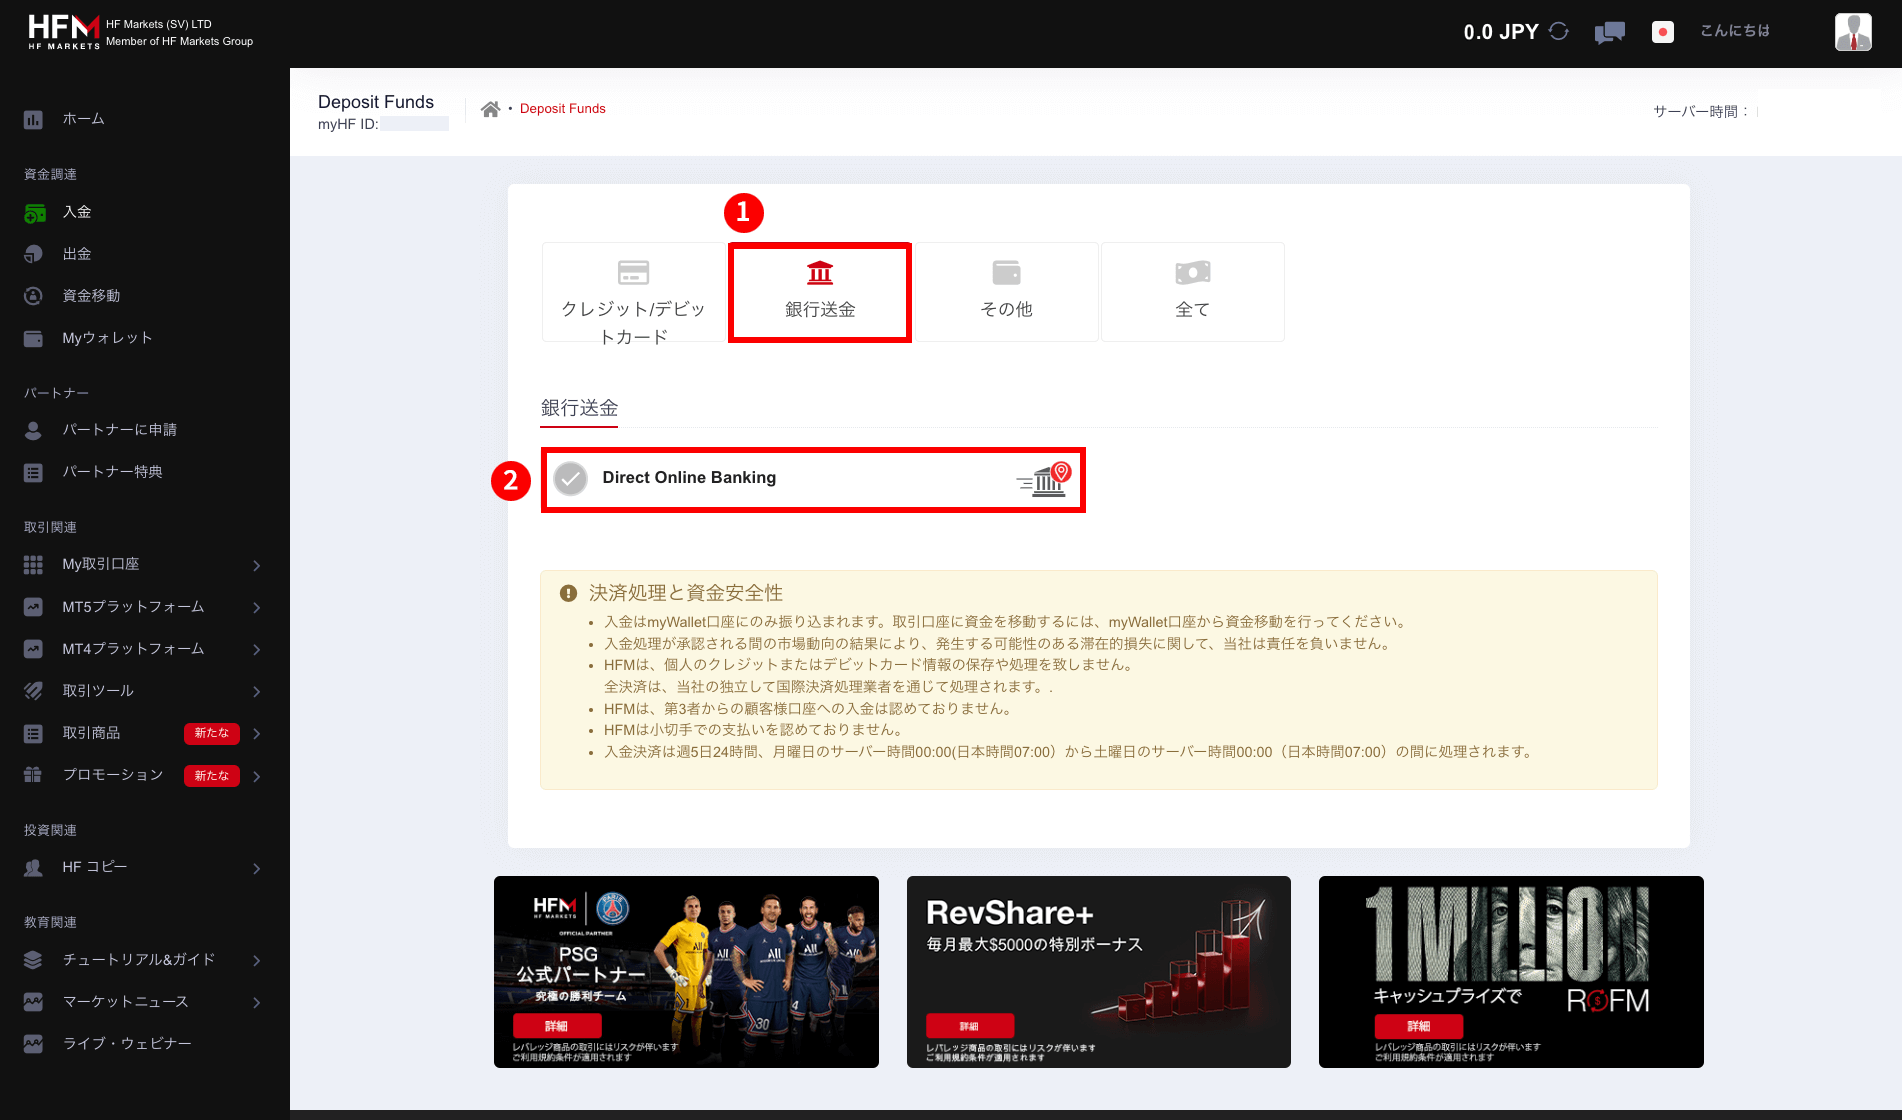Refresh the 0.0 JPY balance
Image resolution: width=1902 pixels, height=1120 pixels.
1557,31
